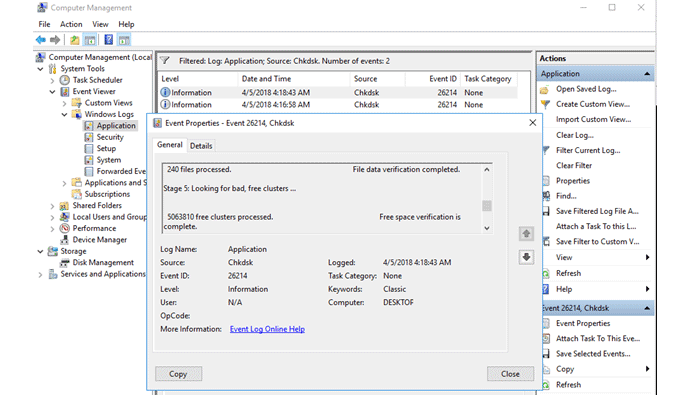Click Clear Filter action
Screen dimensions: 694x418
click(x=574, y=166)
